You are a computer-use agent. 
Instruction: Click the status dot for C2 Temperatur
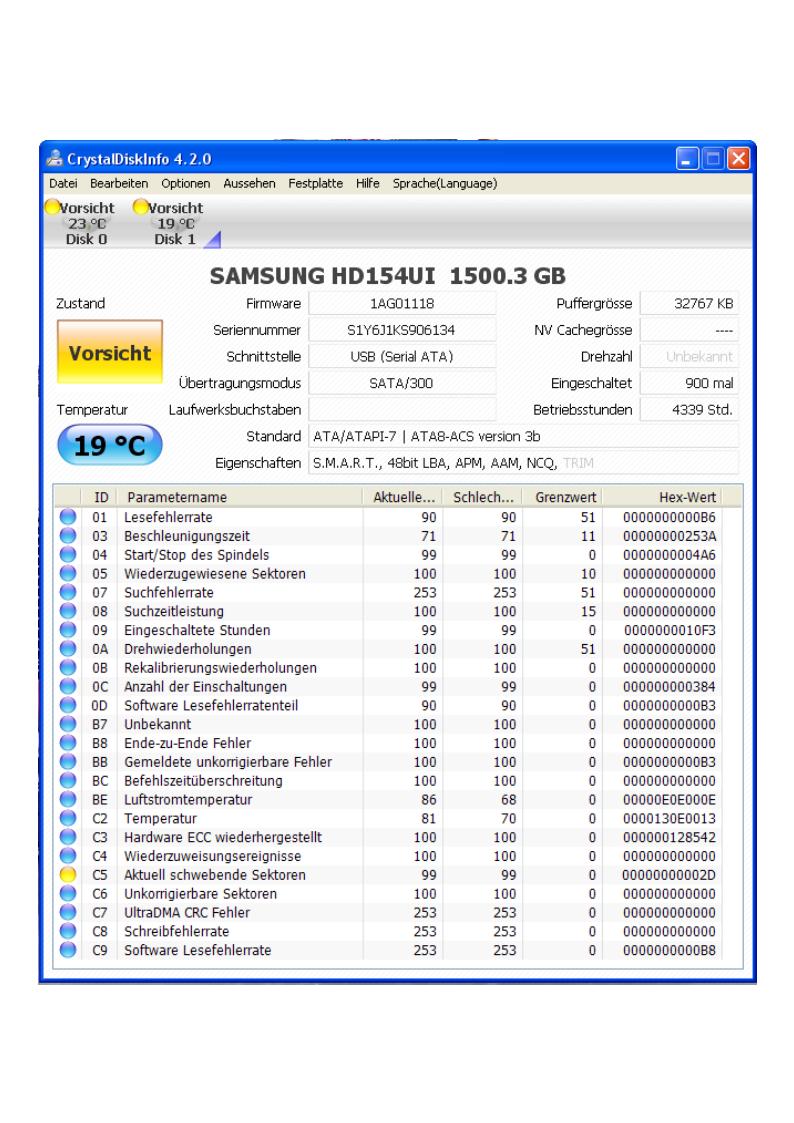[68, 818]
